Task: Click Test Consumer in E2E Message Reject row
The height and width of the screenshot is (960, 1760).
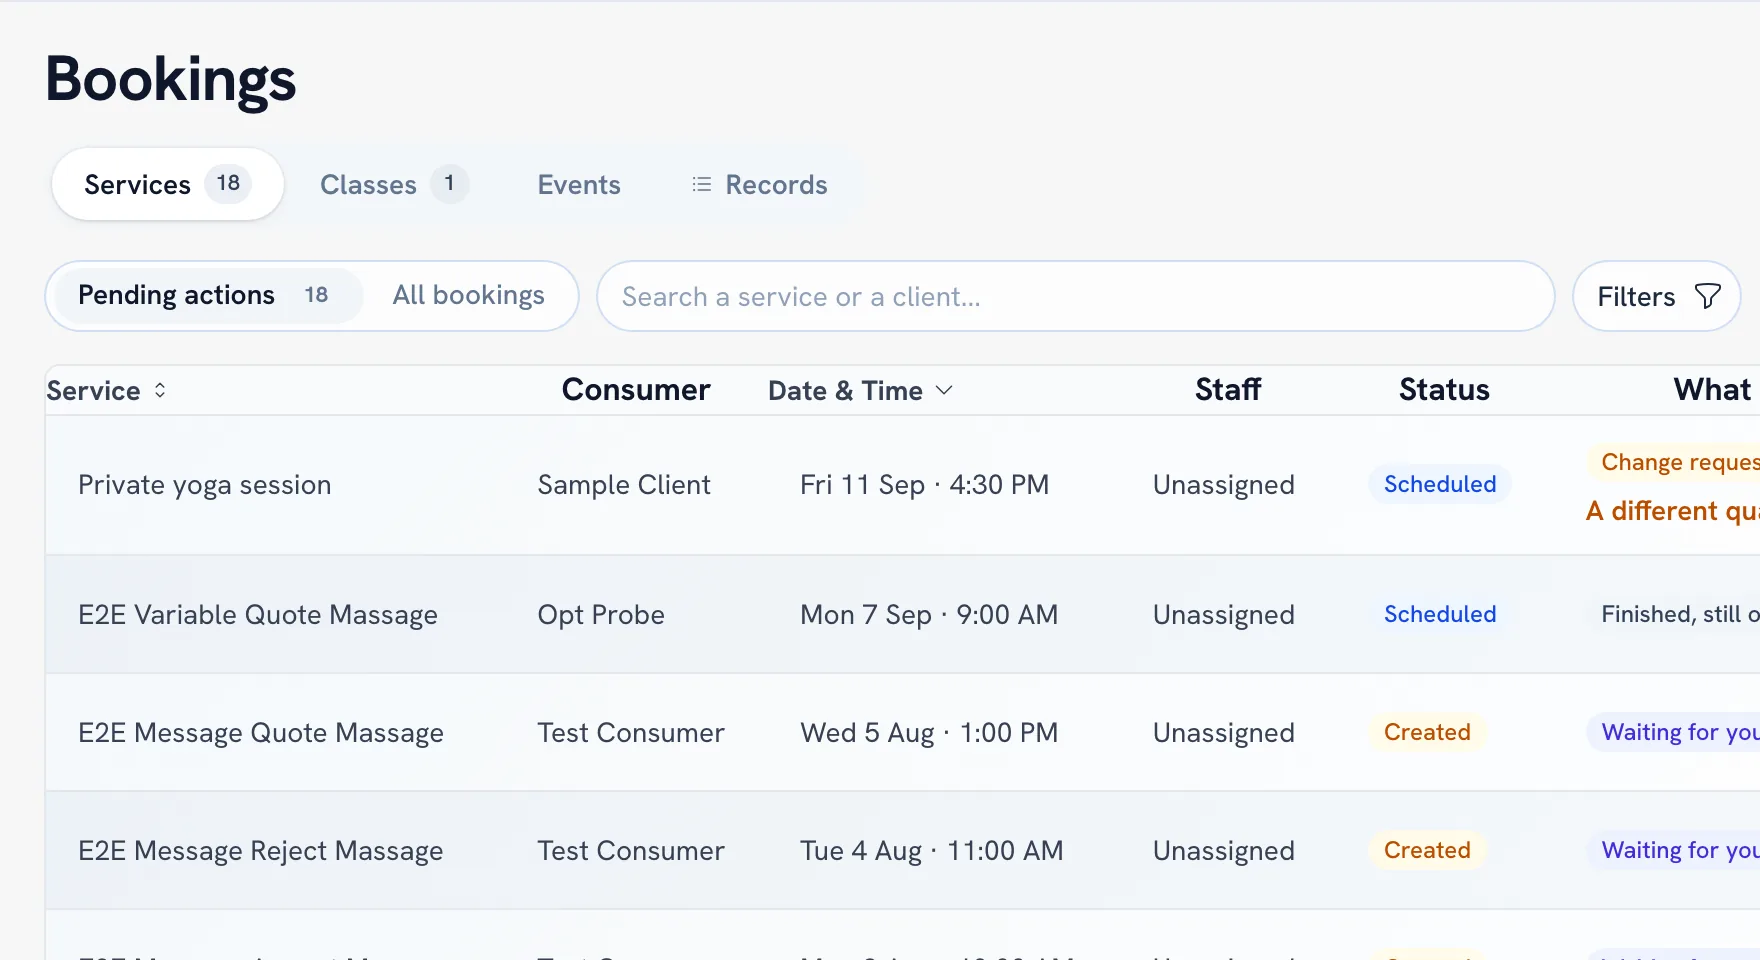Action: tap(631, 851)
